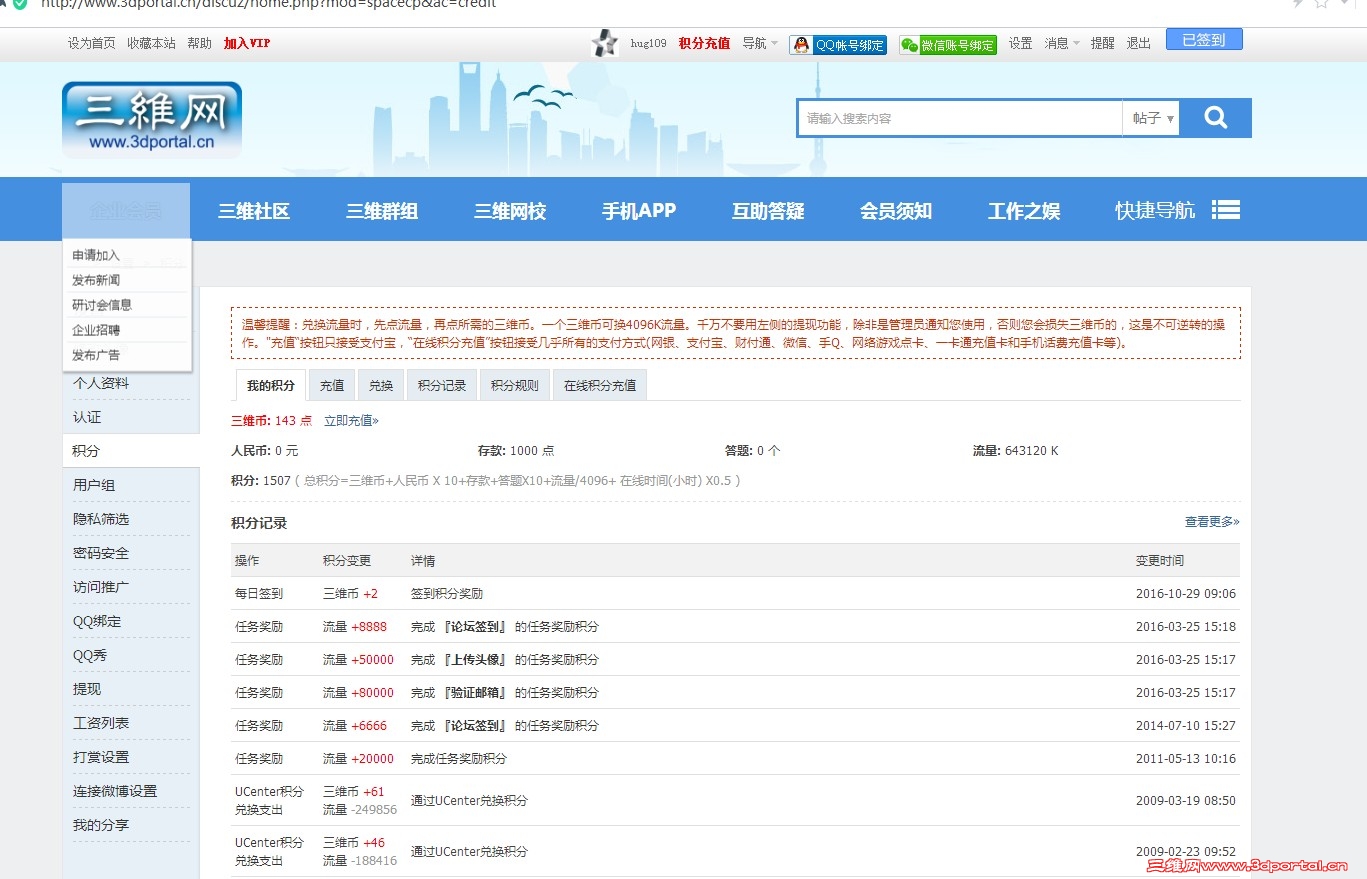The height and width of the screenshot is (879, 1367).
Task: Go to 三维网校 in the navigation bar
Action: [510, 211]
